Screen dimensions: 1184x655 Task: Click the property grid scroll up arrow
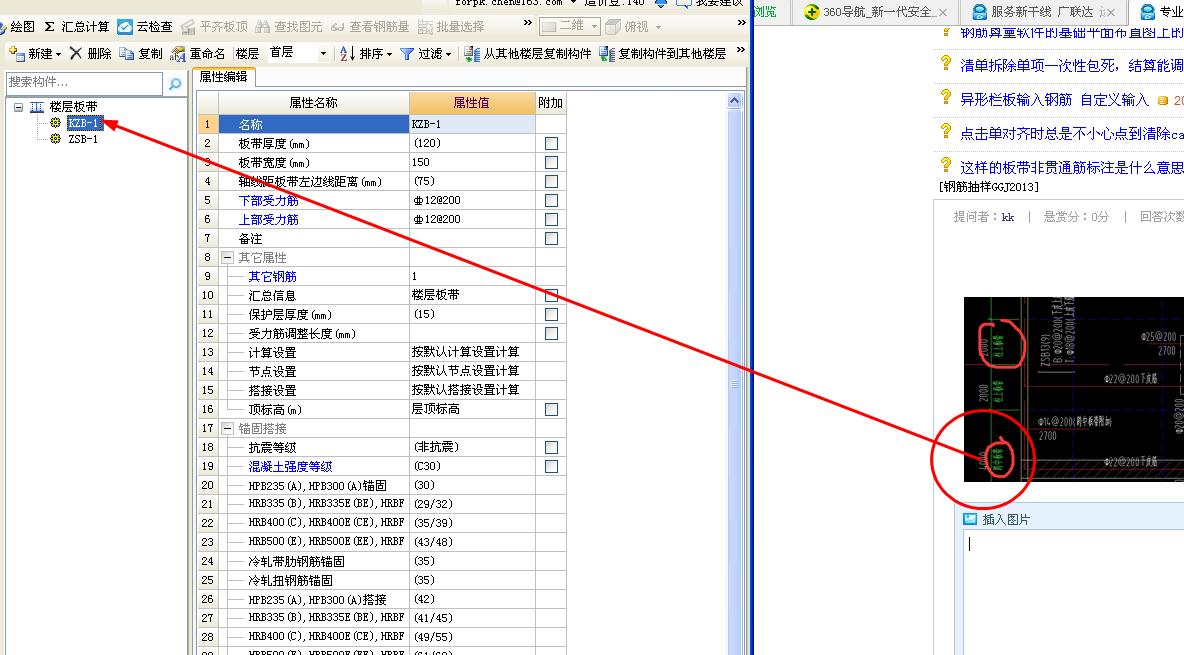[x=734, y=101]
